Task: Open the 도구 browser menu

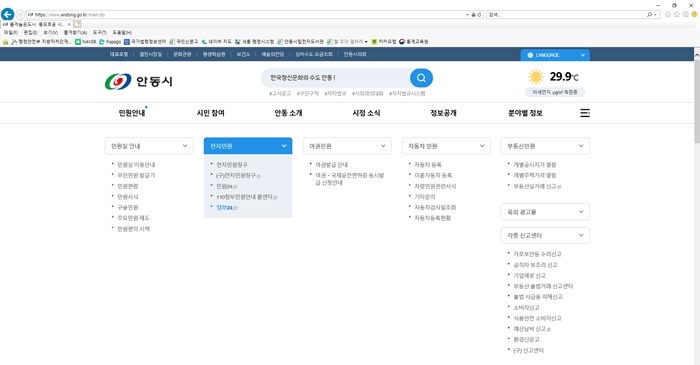Action: point(100,33)
